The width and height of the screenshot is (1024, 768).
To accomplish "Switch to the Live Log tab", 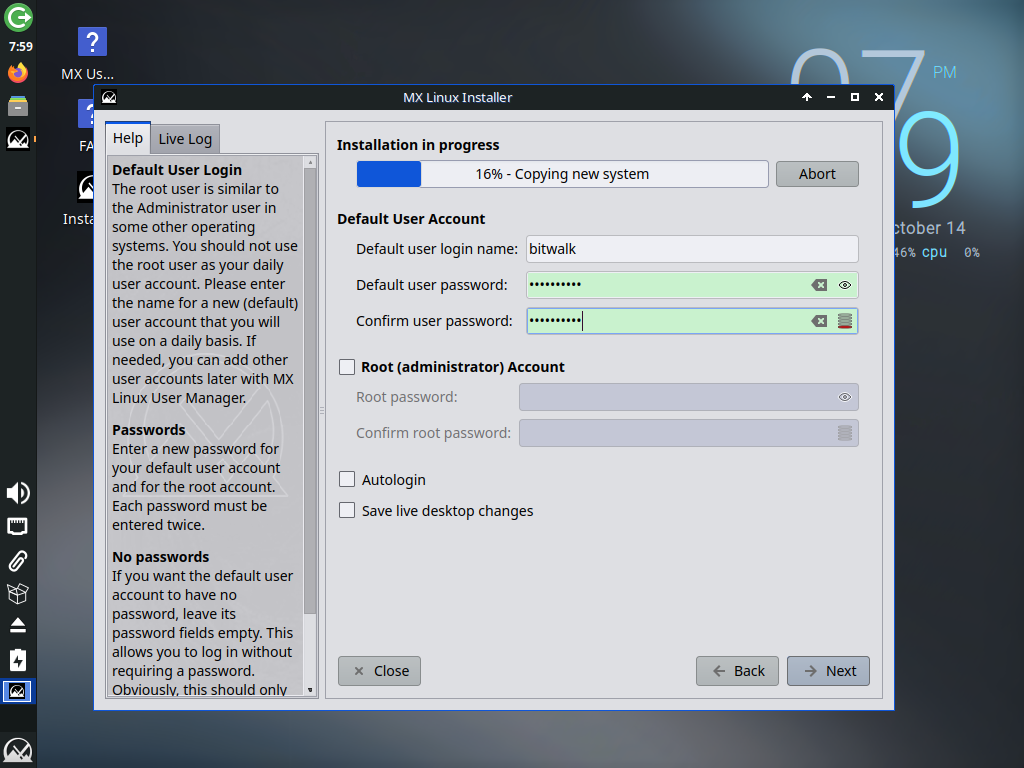I will click(185, 139).
